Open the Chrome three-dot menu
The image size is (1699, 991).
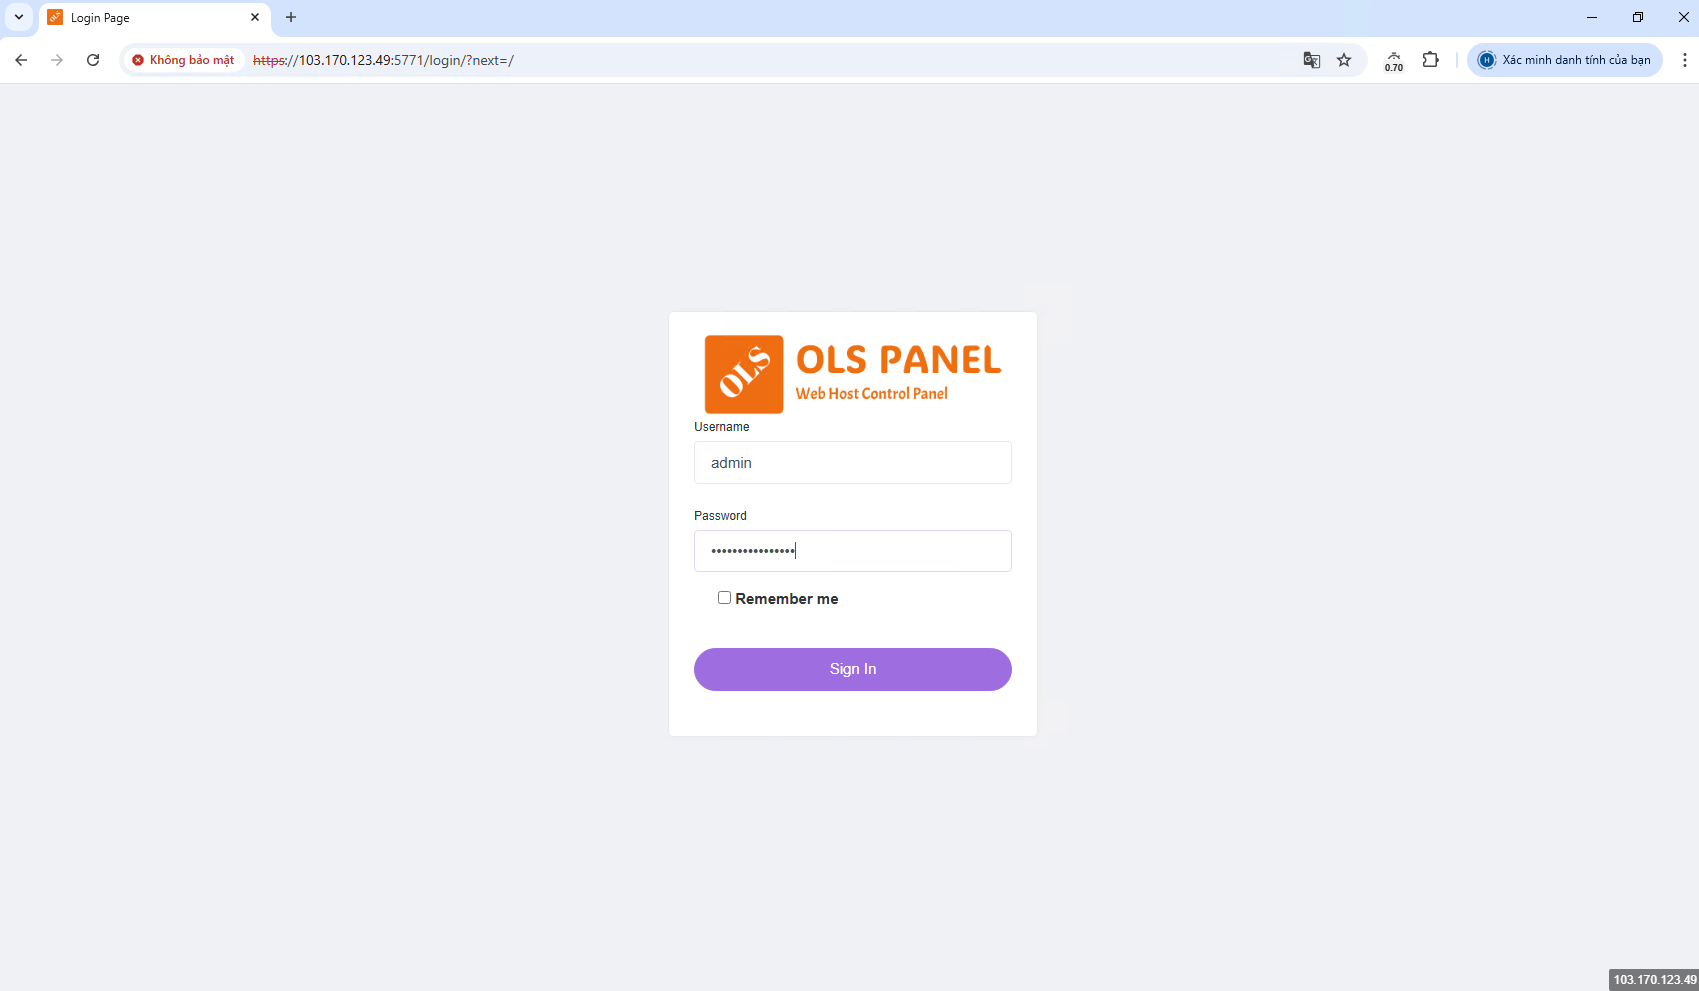point(1685,60)
